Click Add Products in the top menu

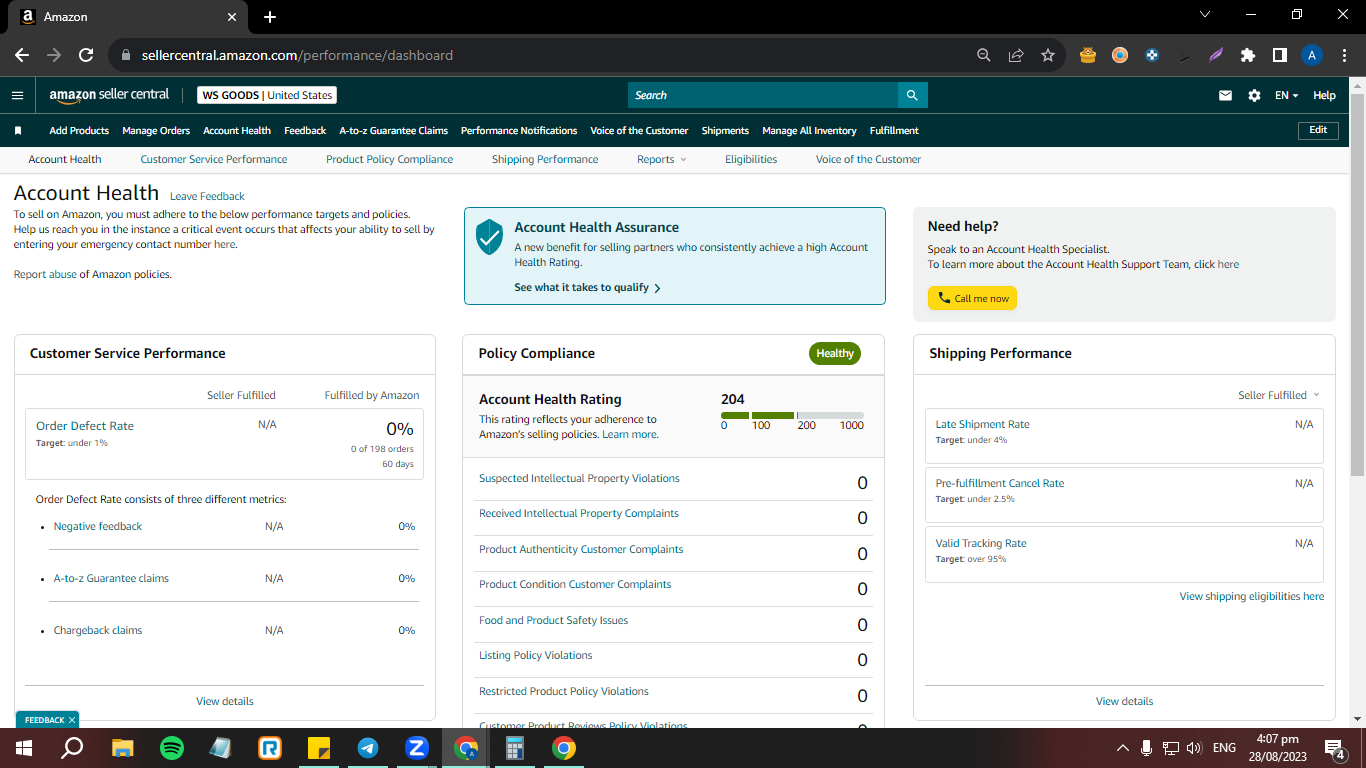(79, 131)
